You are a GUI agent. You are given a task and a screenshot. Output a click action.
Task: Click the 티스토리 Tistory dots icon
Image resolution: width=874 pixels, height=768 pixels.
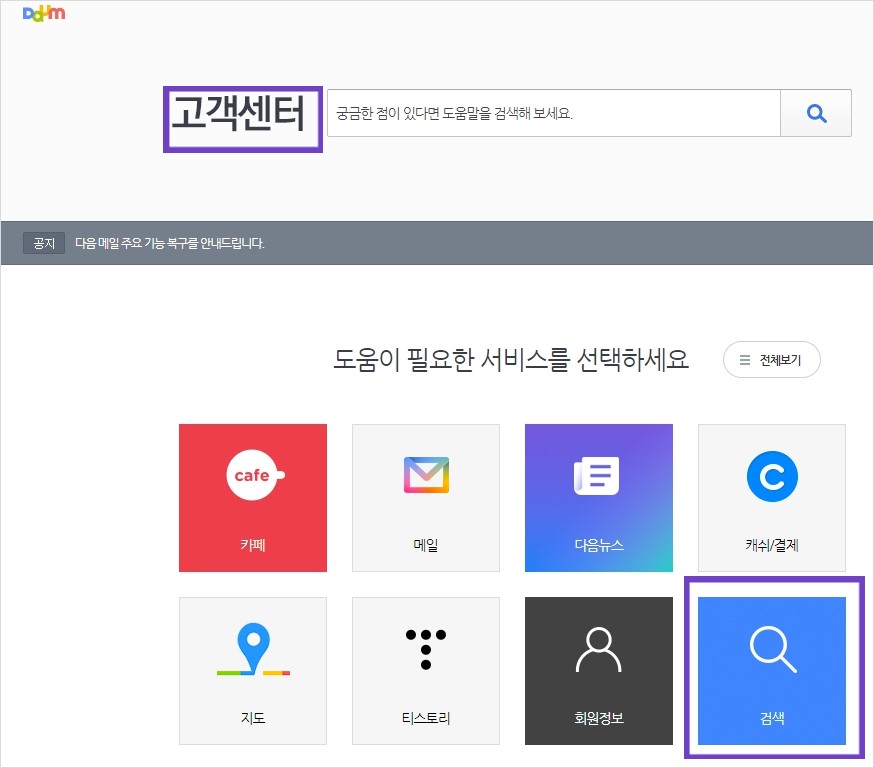pyautogui.click(x=425, y=650)
